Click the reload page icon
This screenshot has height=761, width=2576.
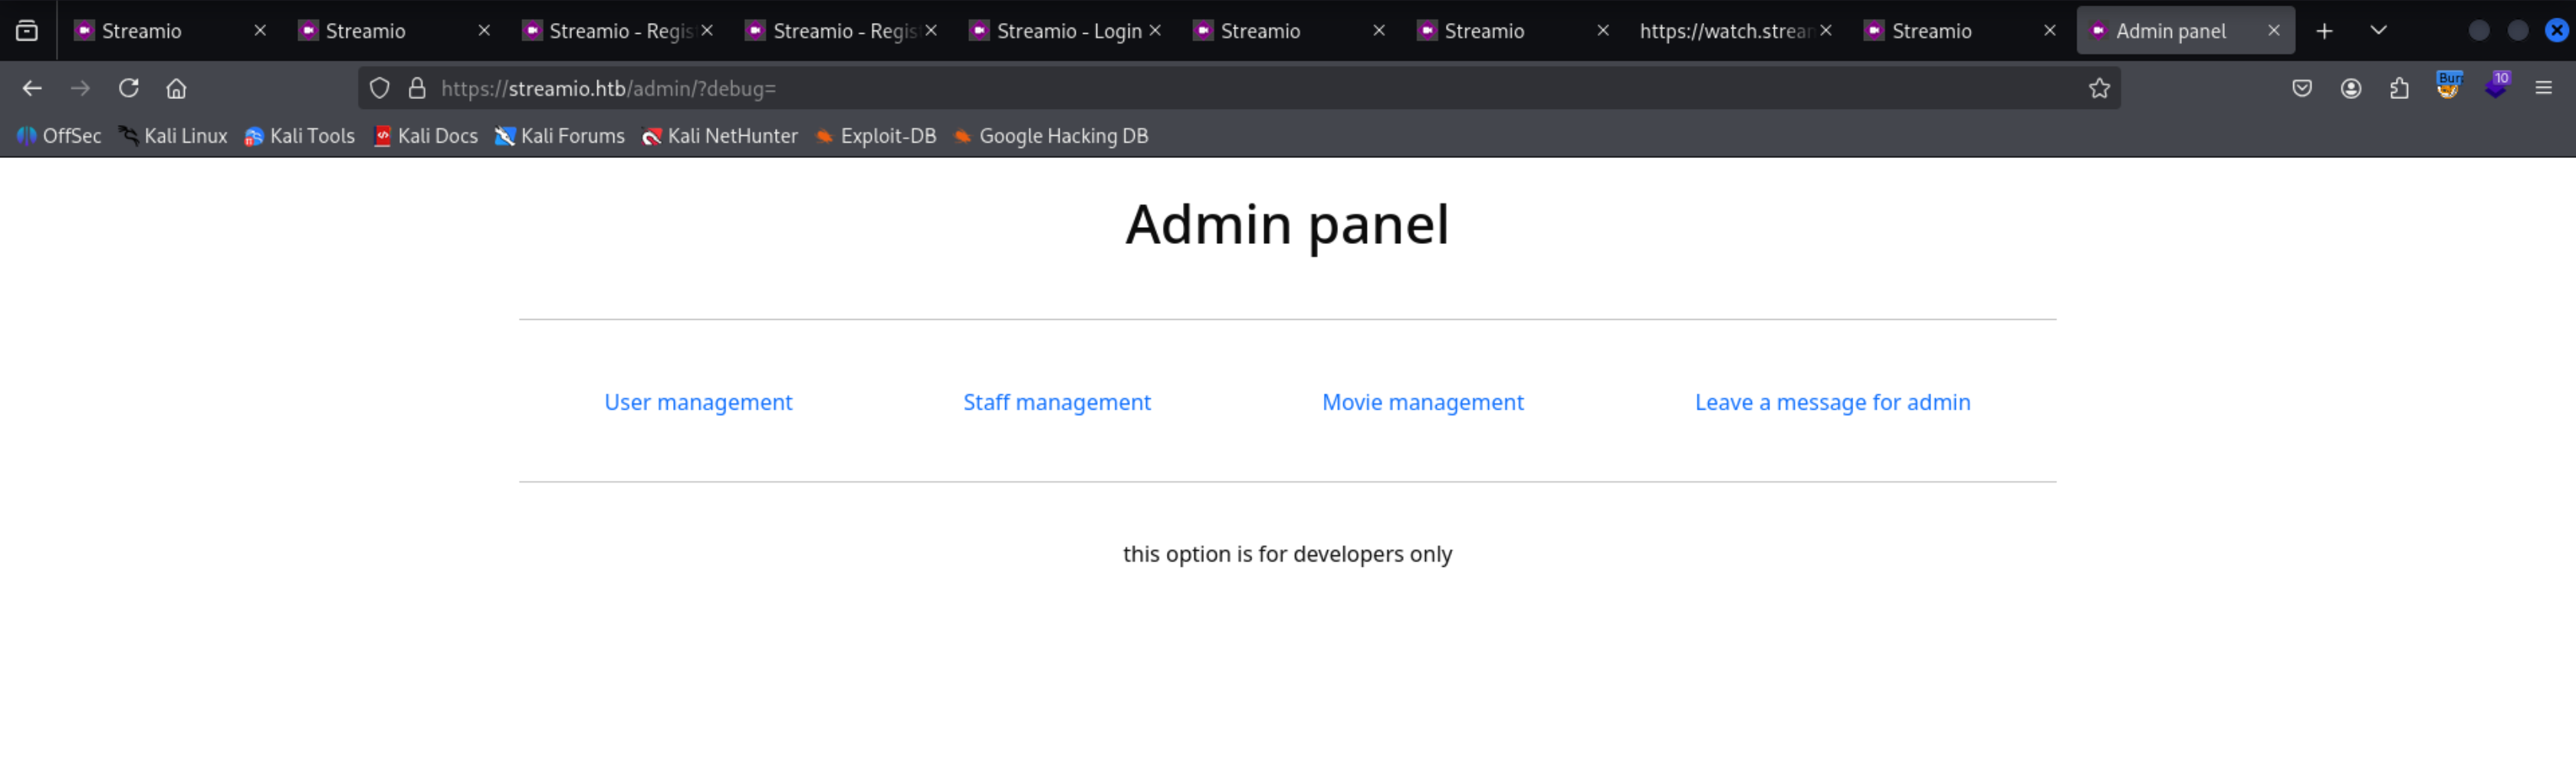click(x=128, y=88)
